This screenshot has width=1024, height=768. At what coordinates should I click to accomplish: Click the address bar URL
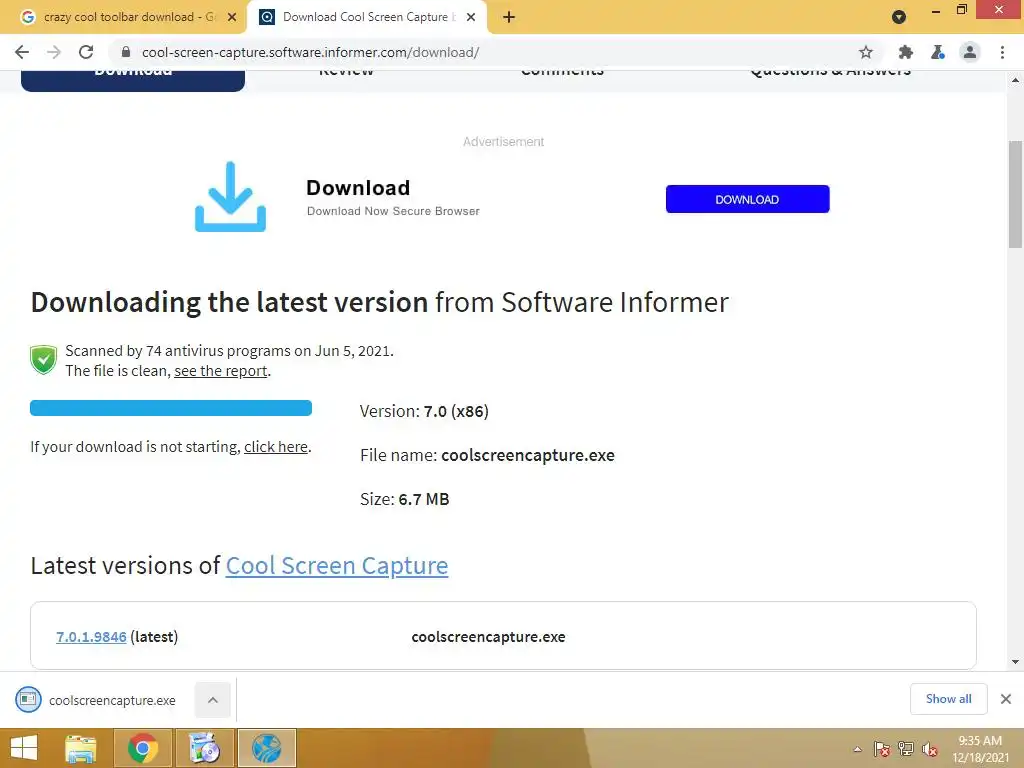[x=311, y=52]
